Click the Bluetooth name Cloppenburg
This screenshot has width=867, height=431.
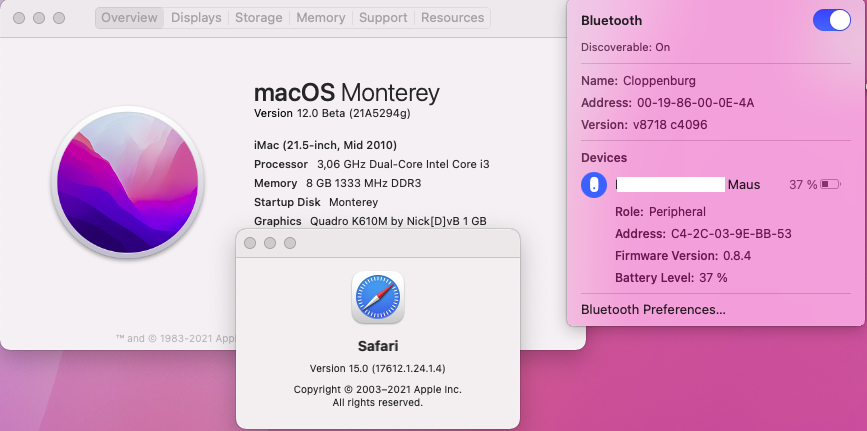coord(659,81)
